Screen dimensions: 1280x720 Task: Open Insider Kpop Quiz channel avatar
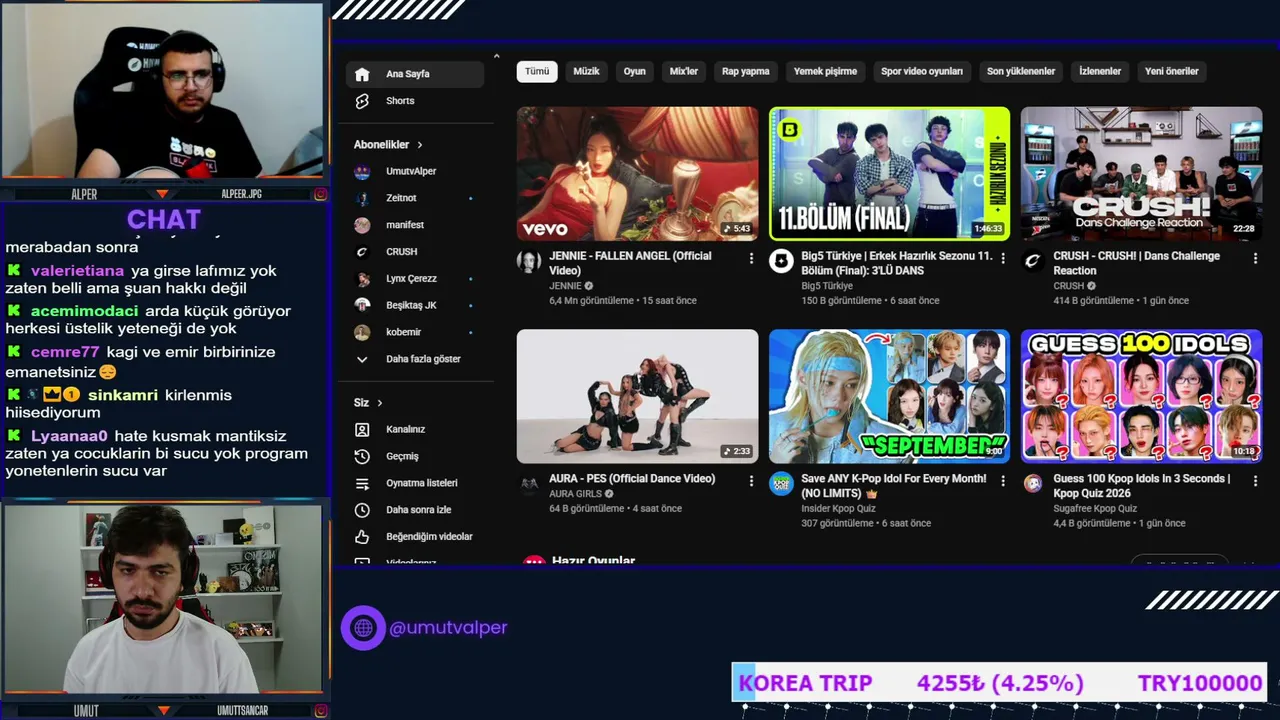coord(781,485)
